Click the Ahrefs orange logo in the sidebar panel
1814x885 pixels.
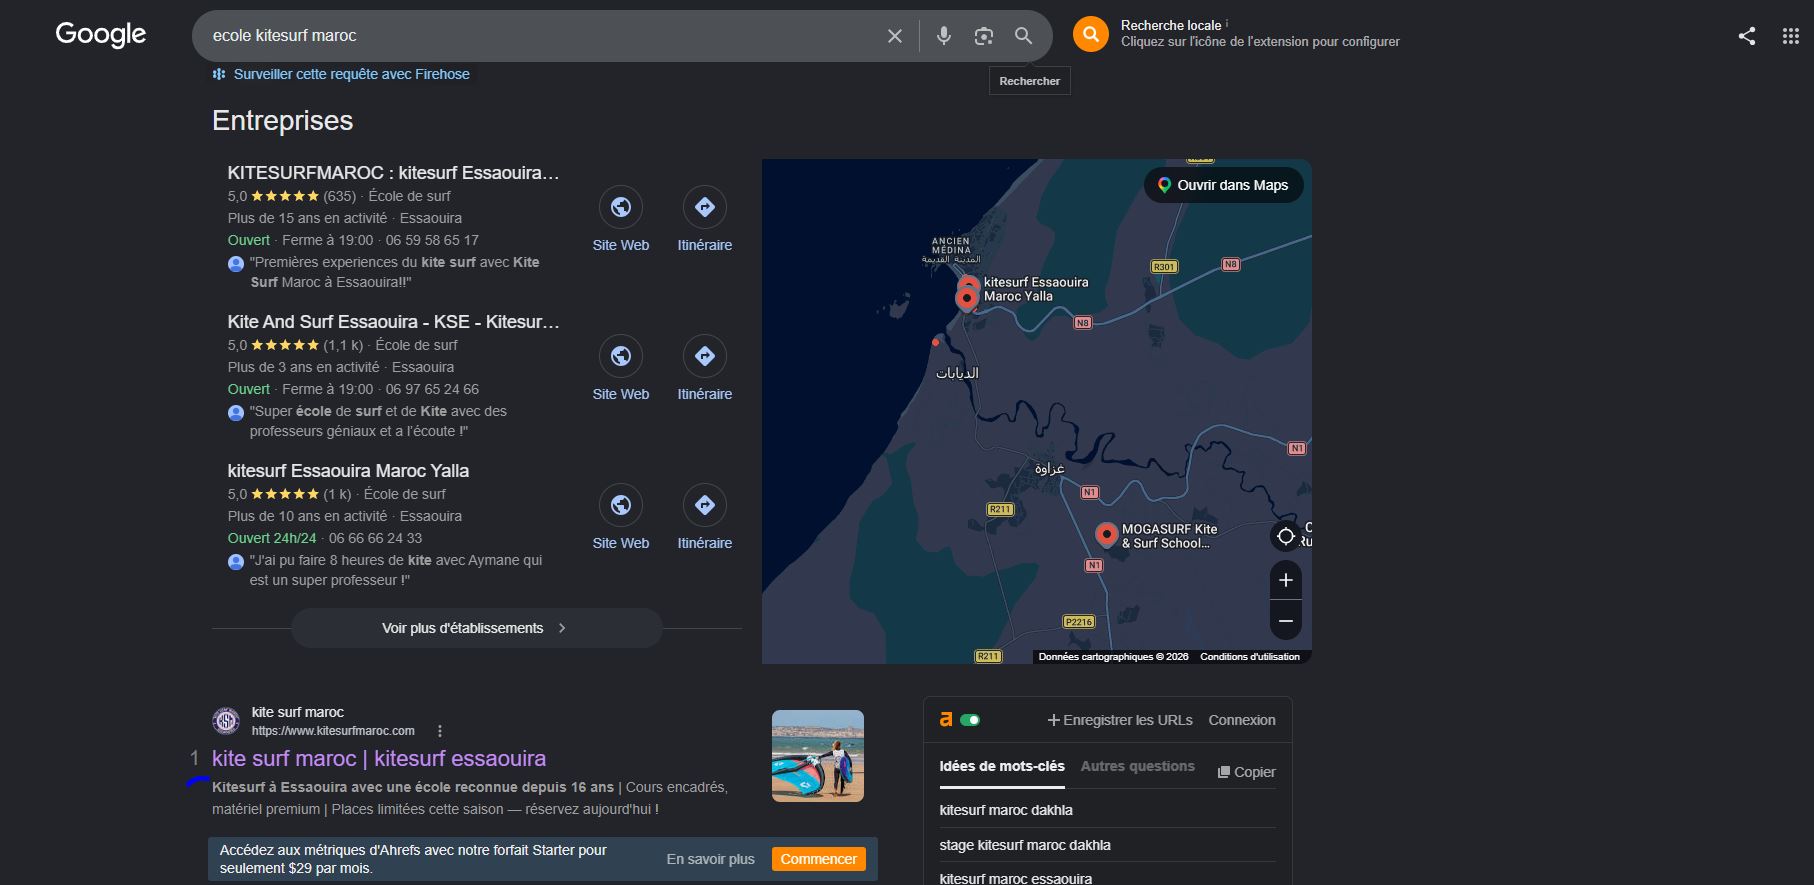point(945,719)
